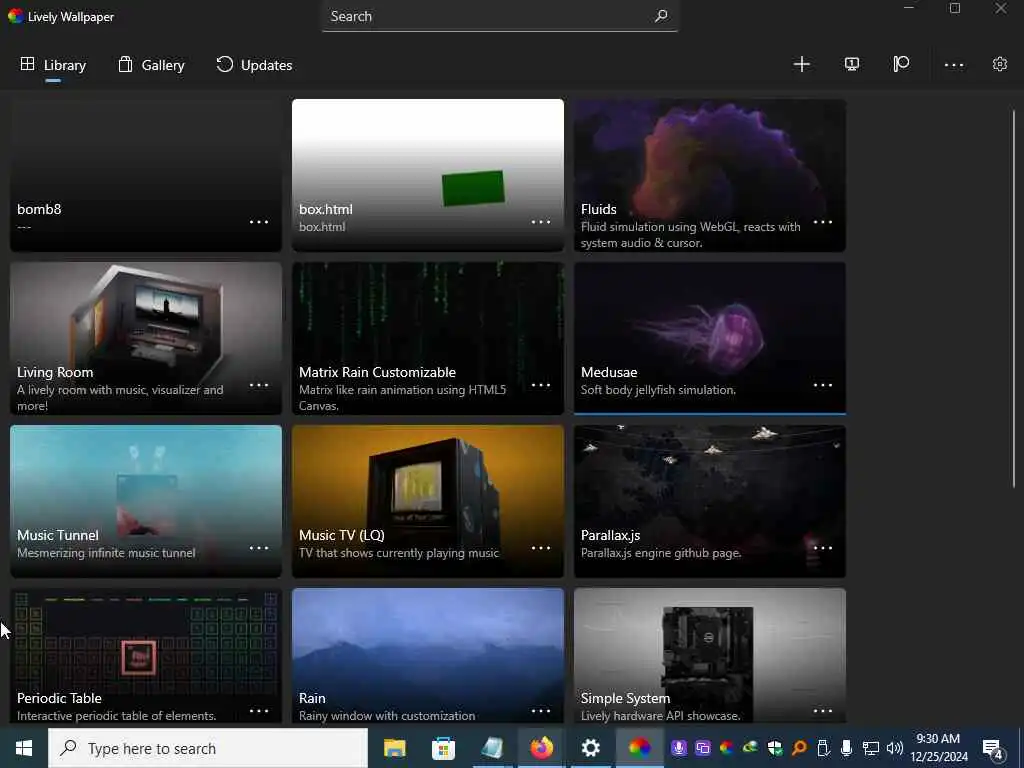Switch to the Updates tab
The image size is (1024, 768).
click(x=254, y=65)
